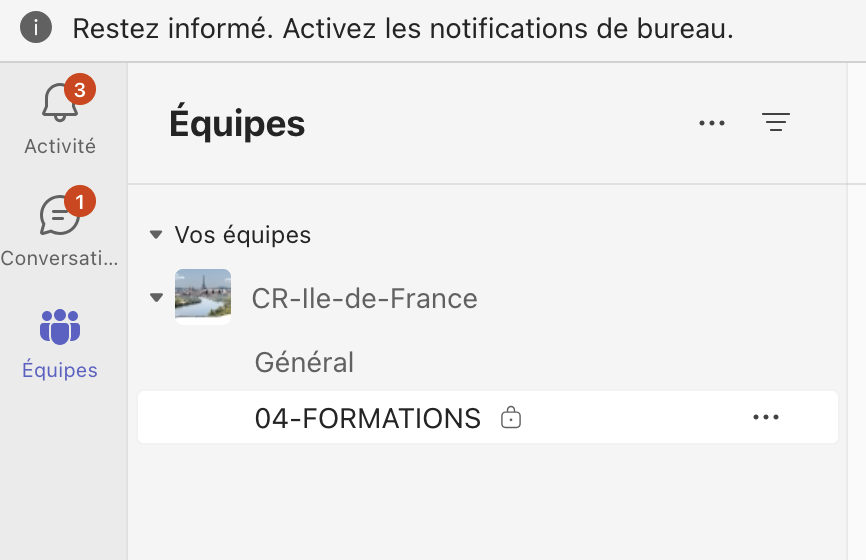Open the Conversations chat bubble icon

[59, 215]
